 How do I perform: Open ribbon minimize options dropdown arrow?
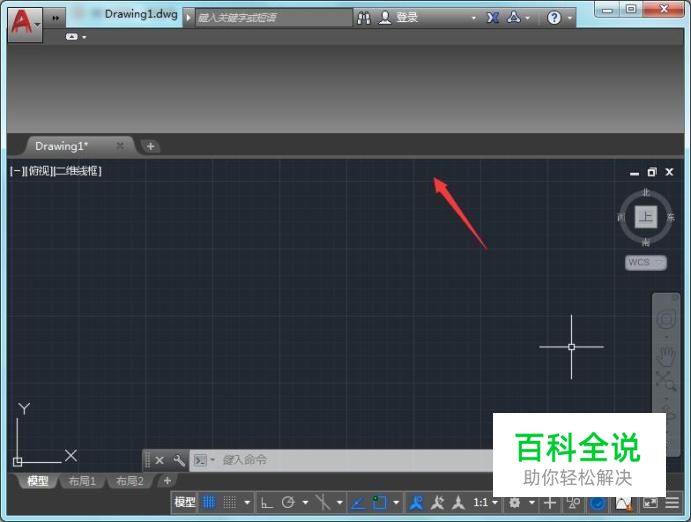(84, 37)
